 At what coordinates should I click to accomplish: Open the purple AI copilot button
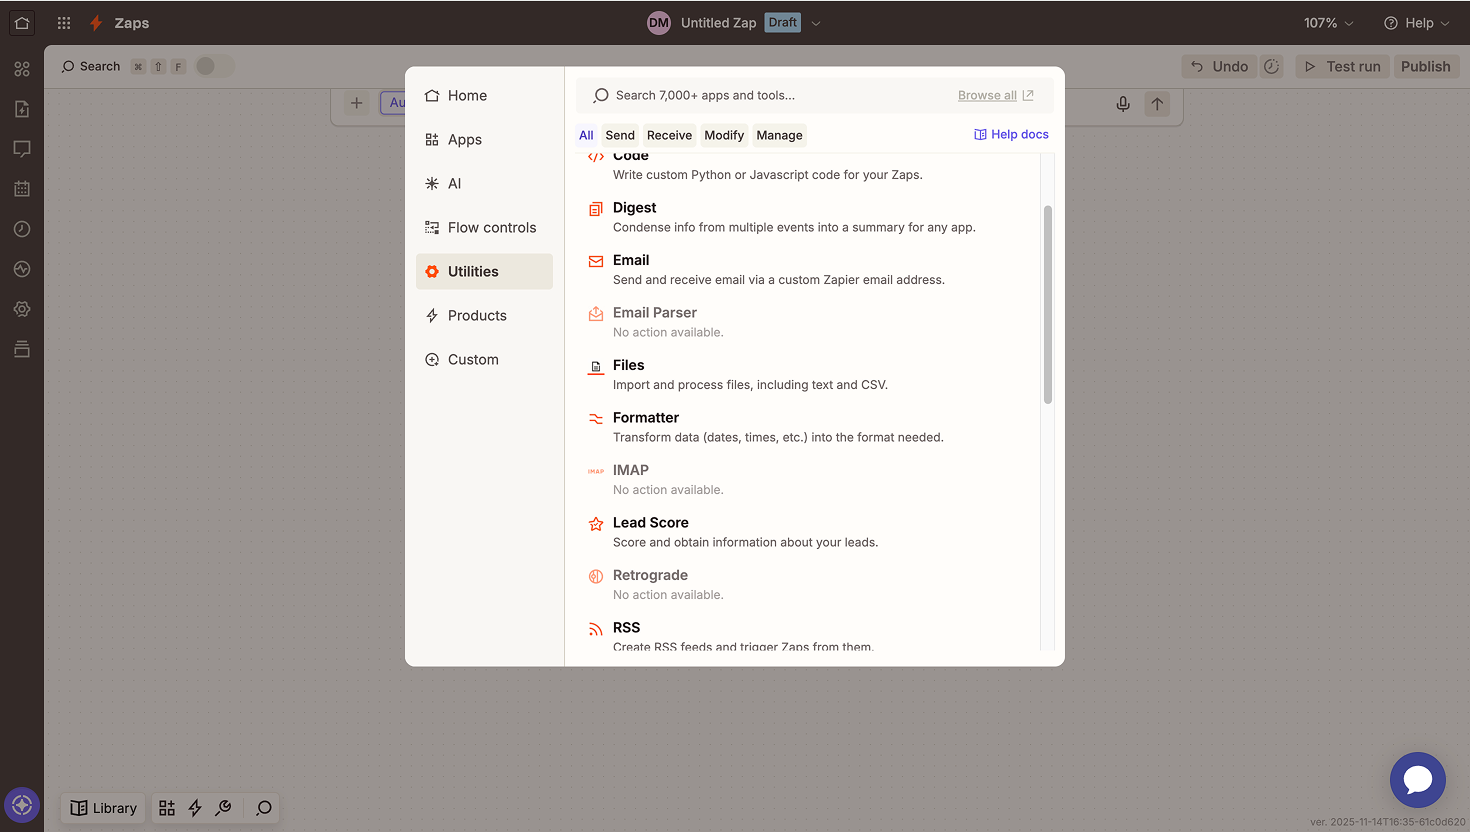point(22,805)
